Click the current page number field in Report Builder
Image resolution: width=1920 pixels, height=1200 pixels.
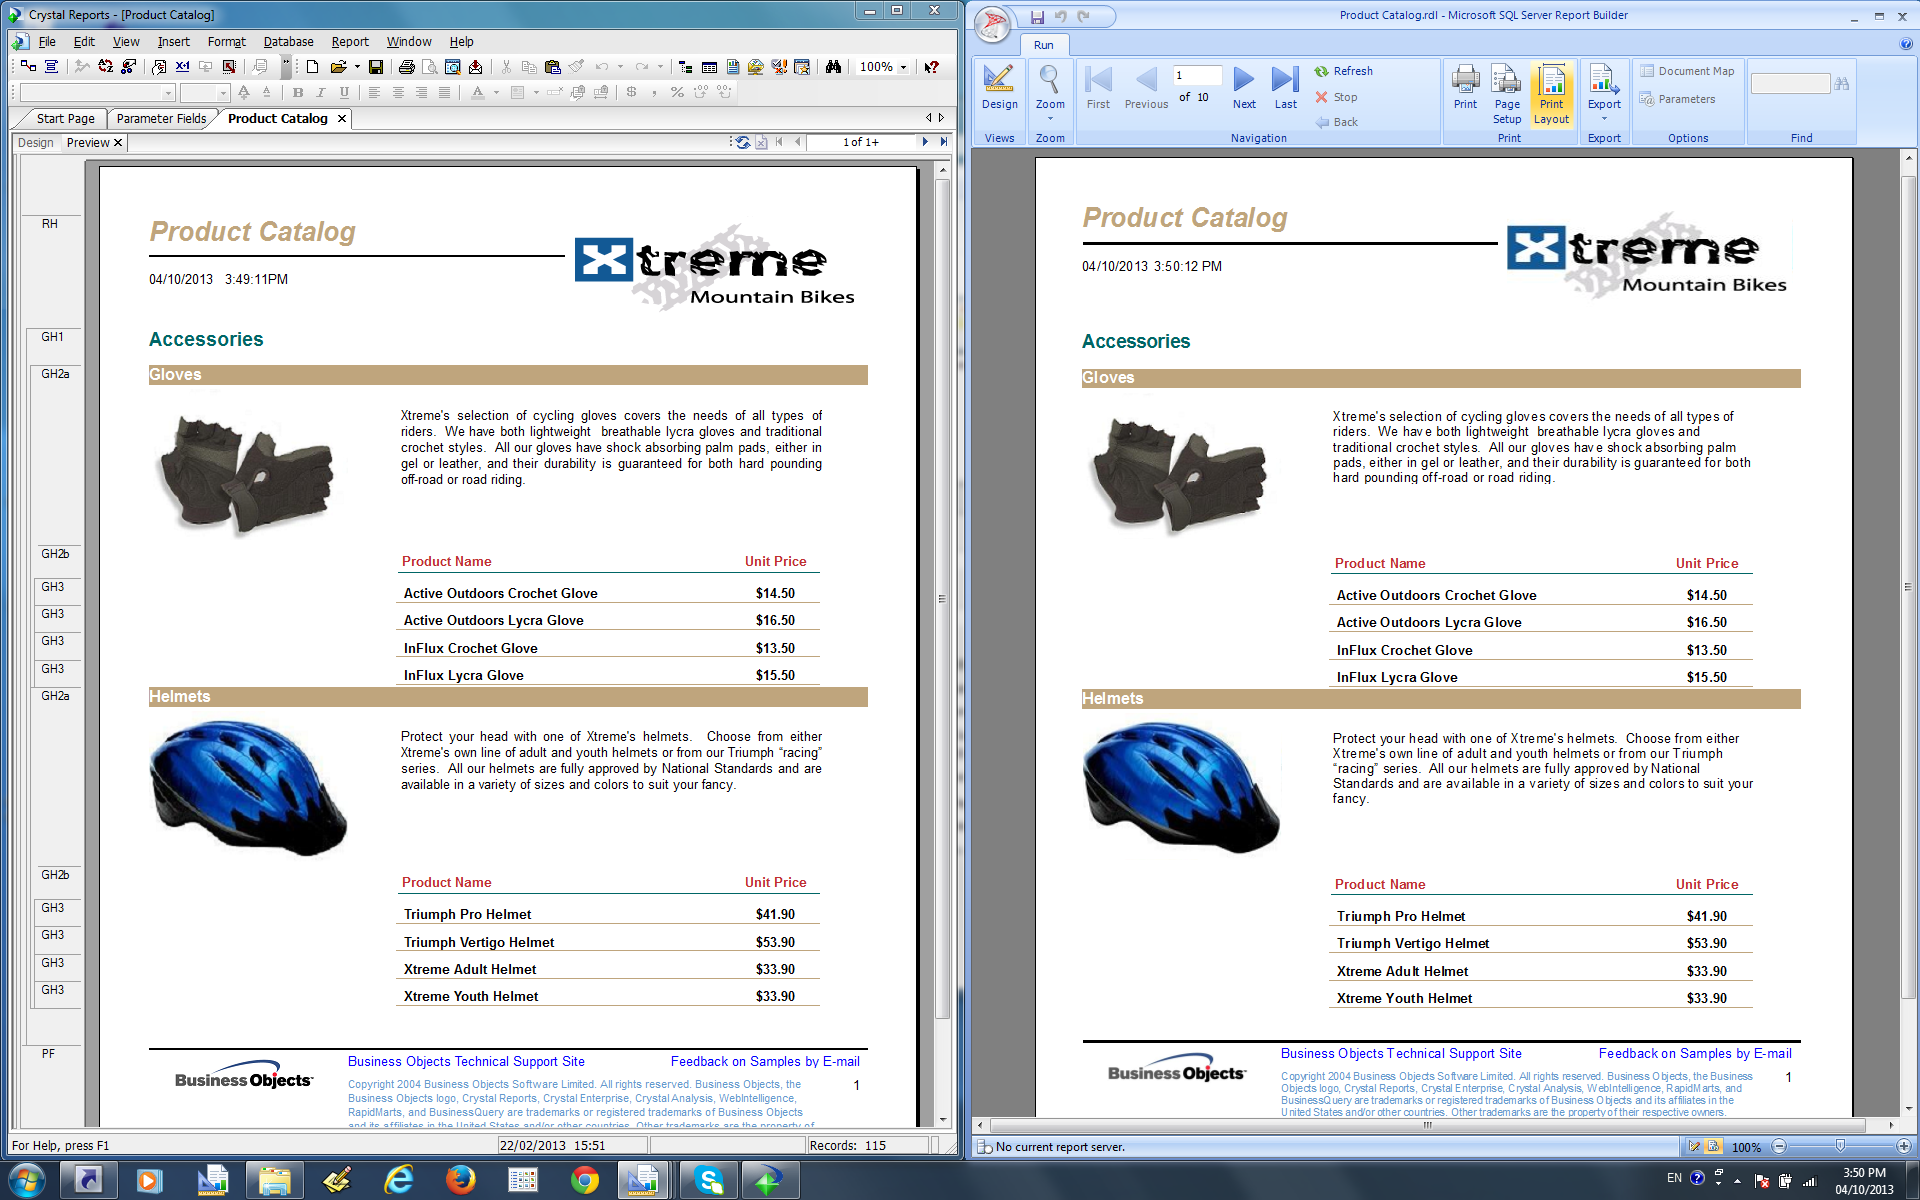[x=1197, y=75]
